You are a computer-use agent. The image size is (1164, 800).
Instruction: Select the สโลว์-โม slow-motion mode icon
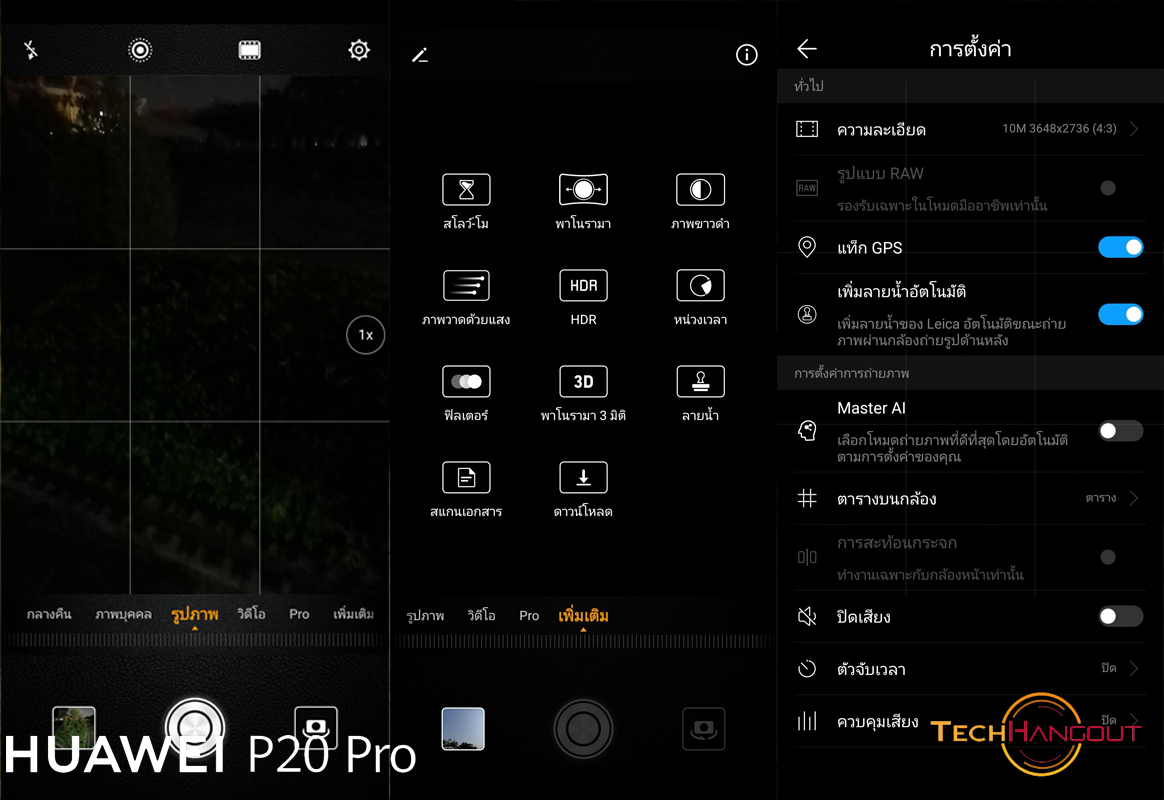click(466, 189)
